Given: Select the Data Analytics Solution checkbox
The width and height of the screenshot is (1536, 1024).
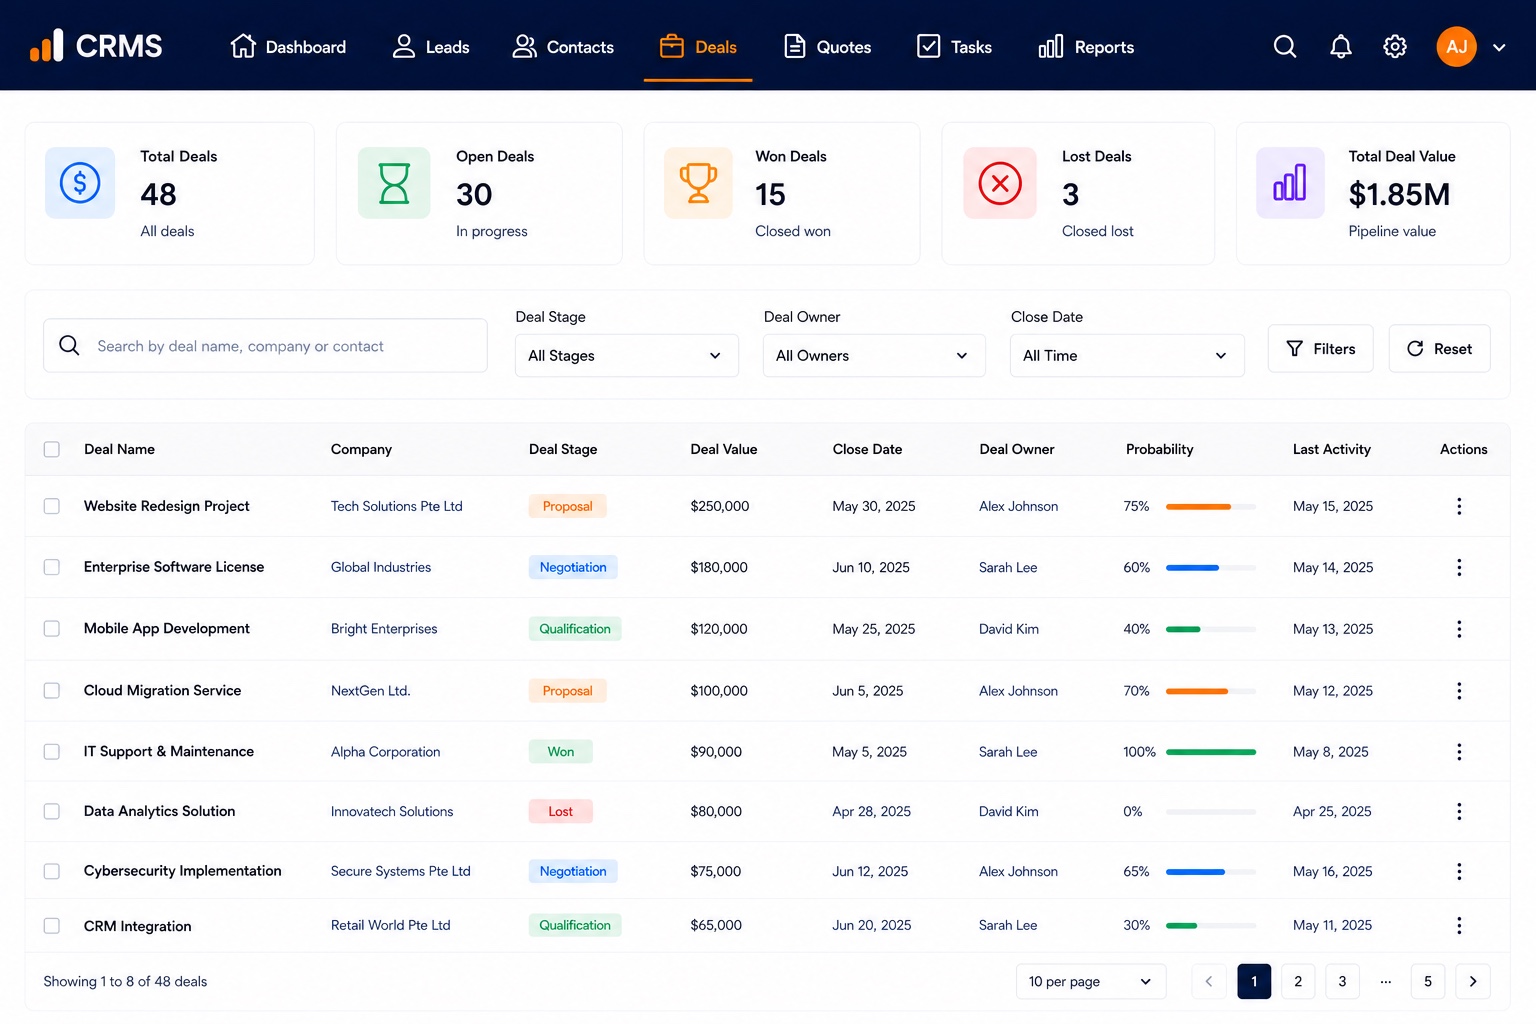Looking at the screenshot, I should tap(52, 811).
